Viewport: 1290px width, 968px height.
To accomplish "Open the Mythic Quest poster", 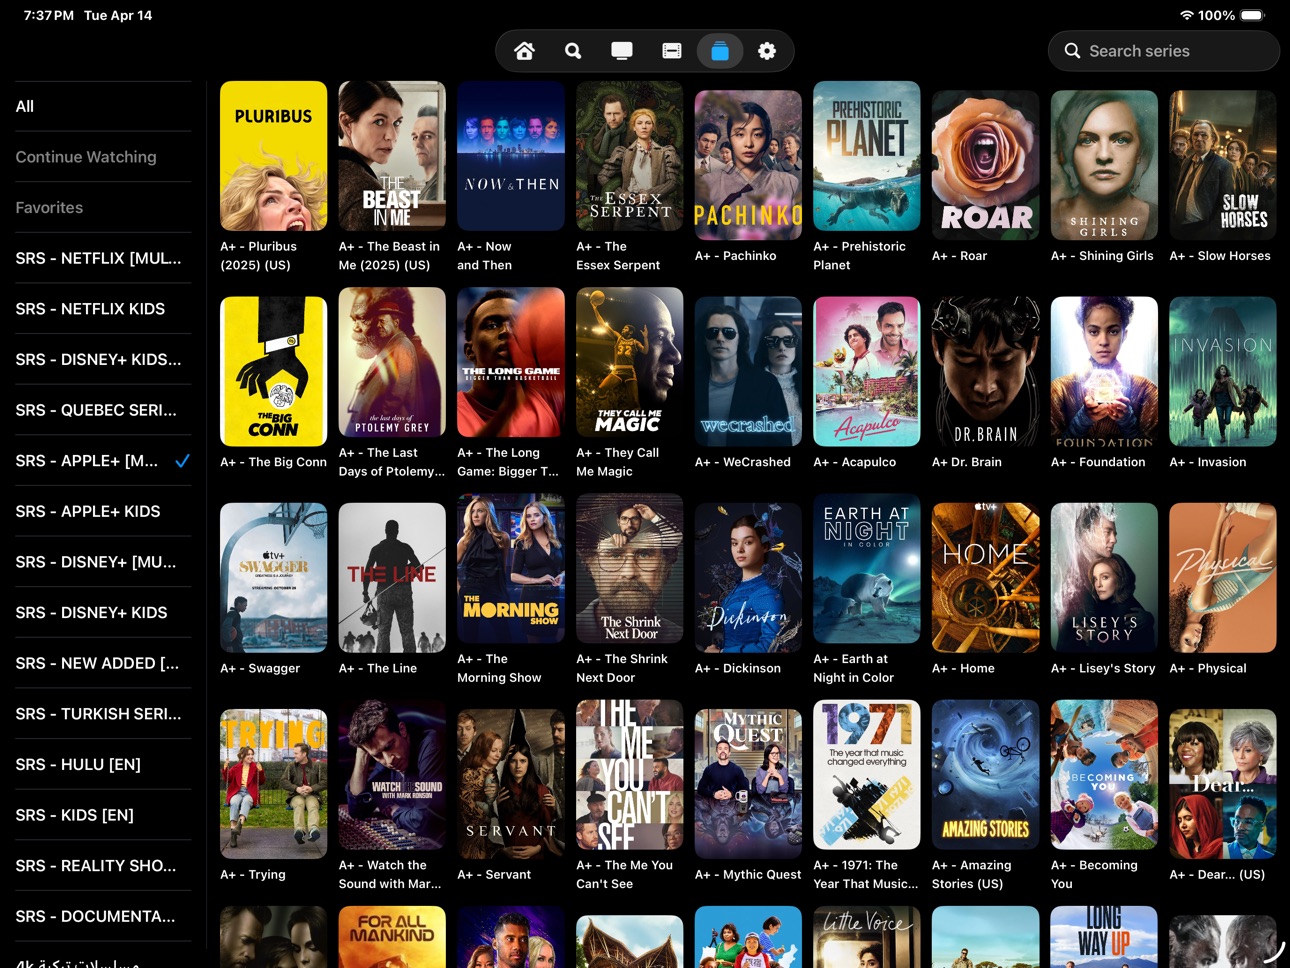I will pyautogui.click(x=748, y=784).
